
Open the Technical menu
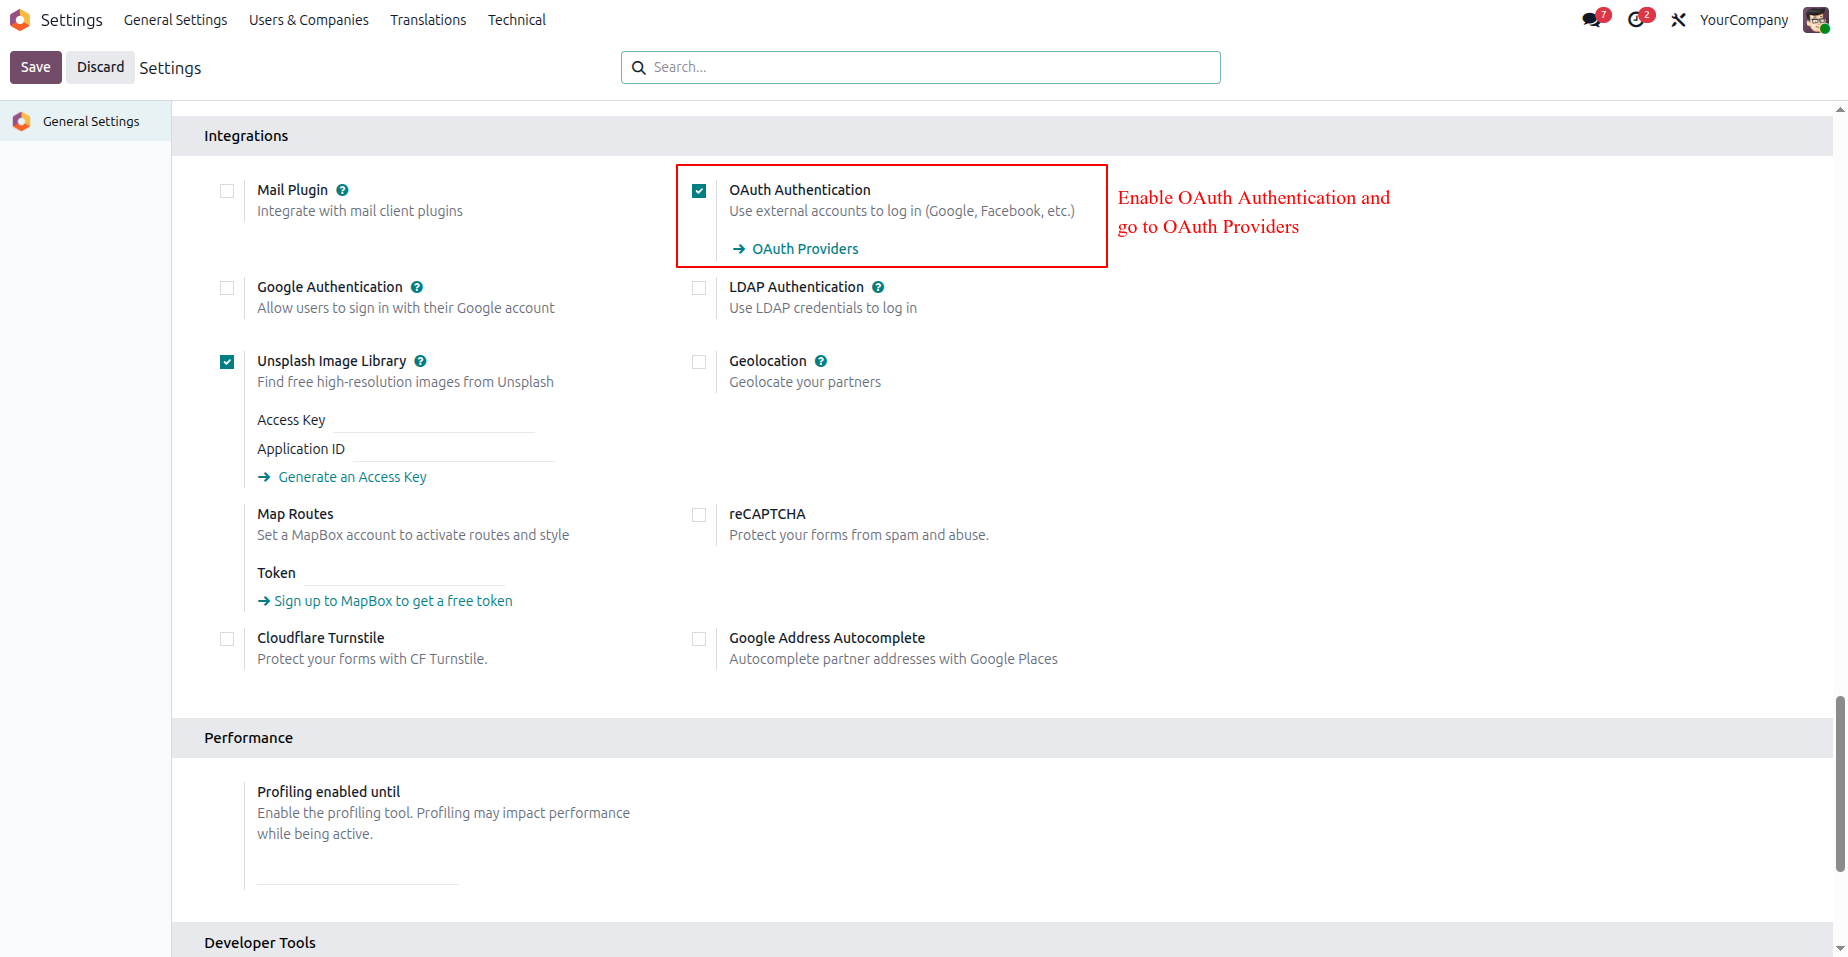[517, 20]
